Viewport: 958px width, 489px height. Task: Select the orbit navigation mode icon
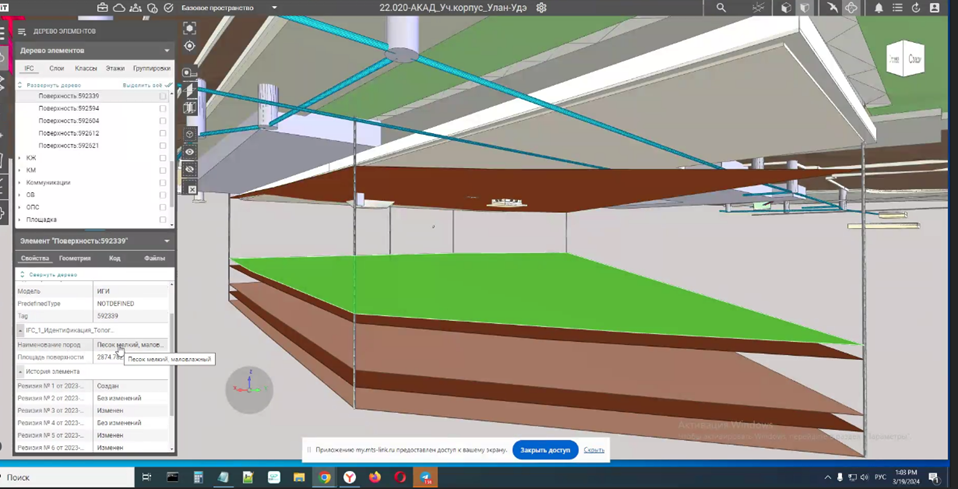pos(851,8)
